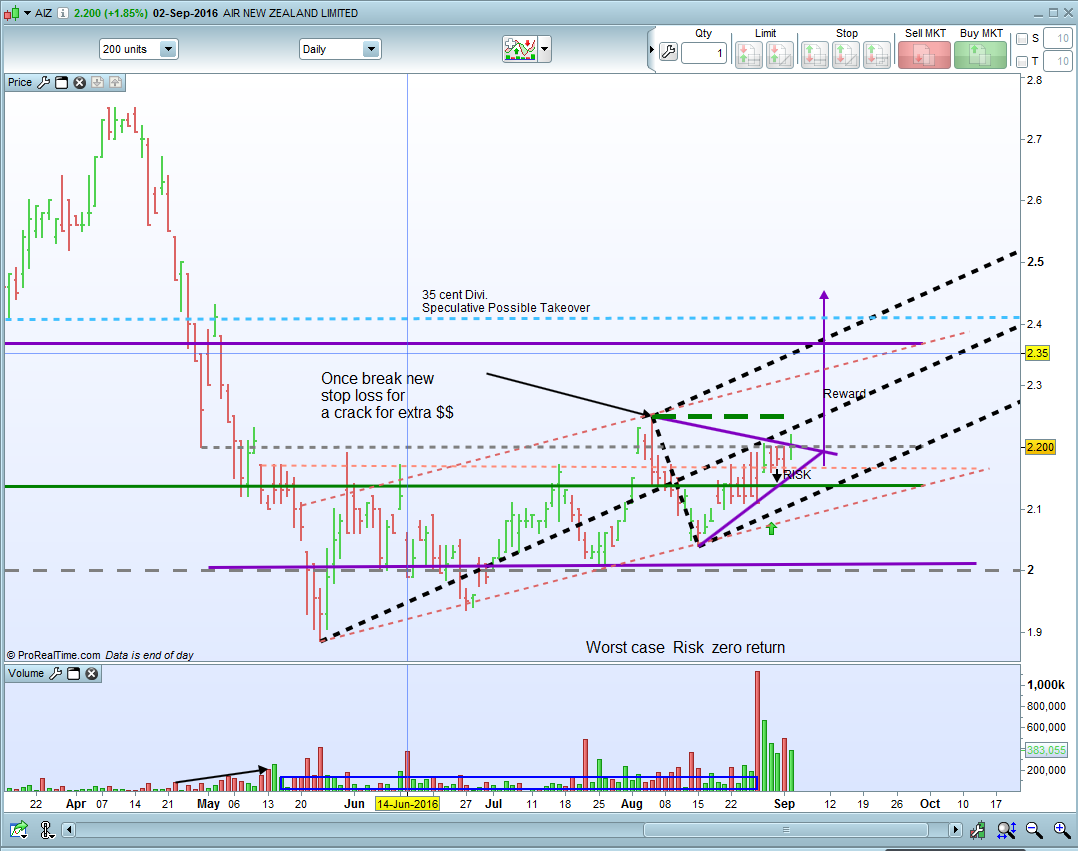This screenshot has width=1078, height=851.
Task: Click the 383,055 volume label
Action: (x=1046, y=750)
